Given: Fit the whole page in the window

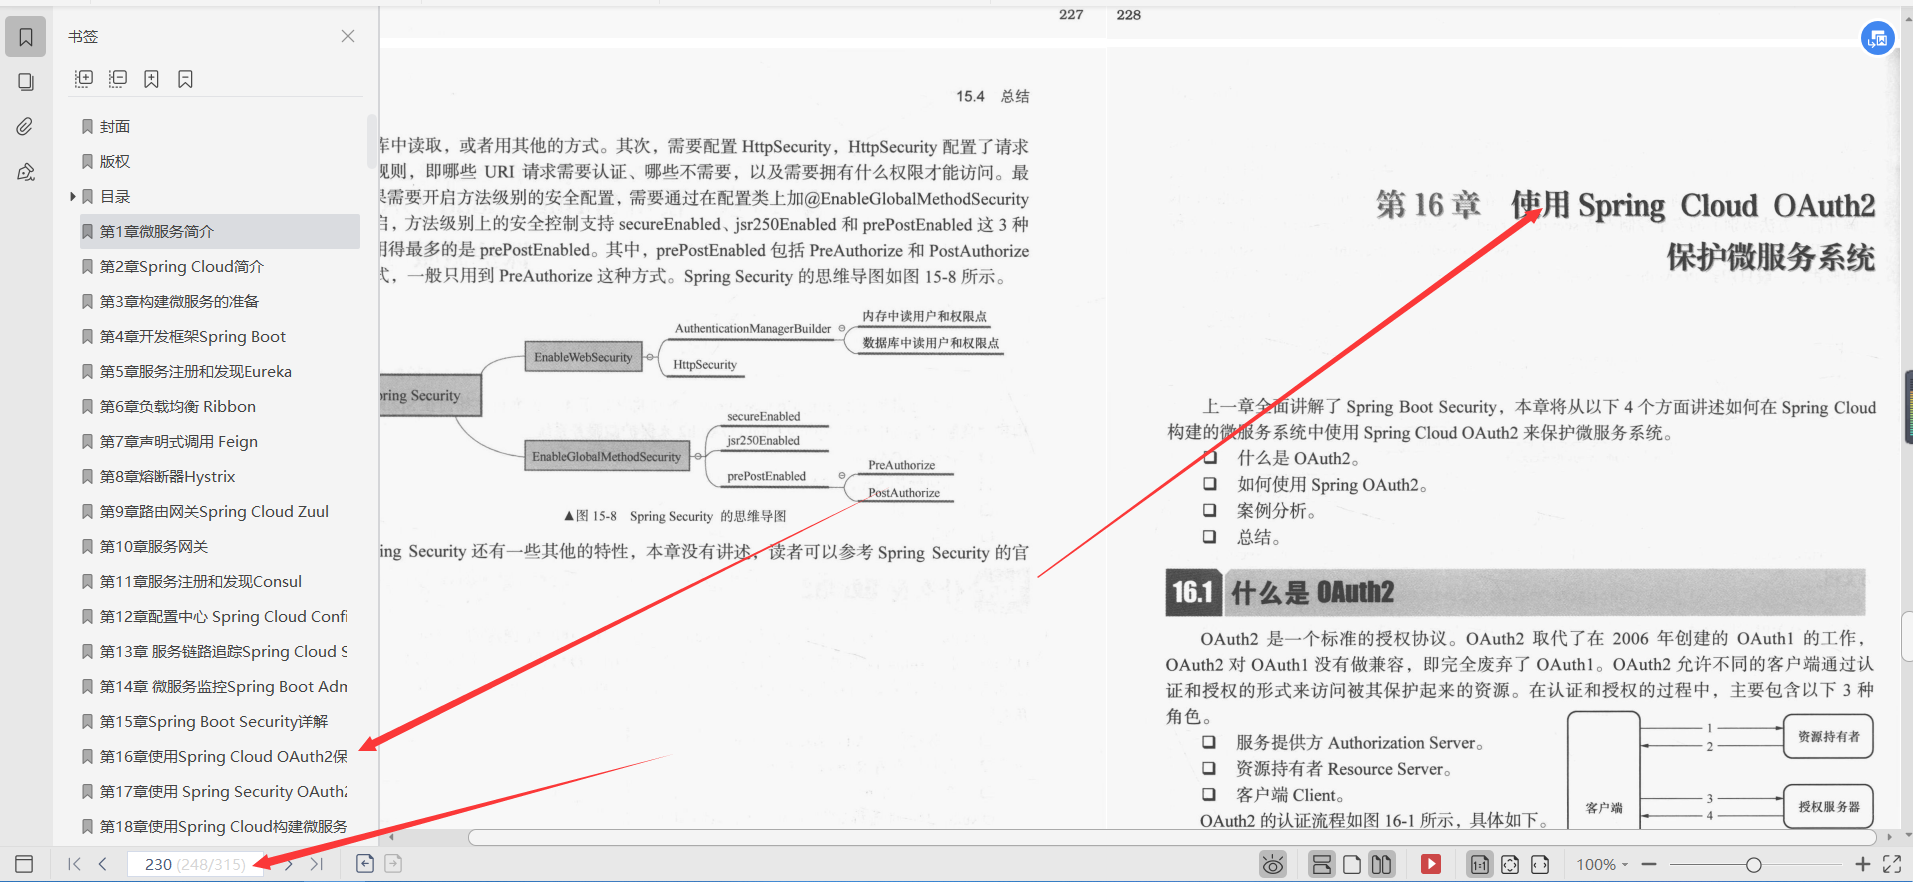Looking at the screenshot, I should (1510, 864).
